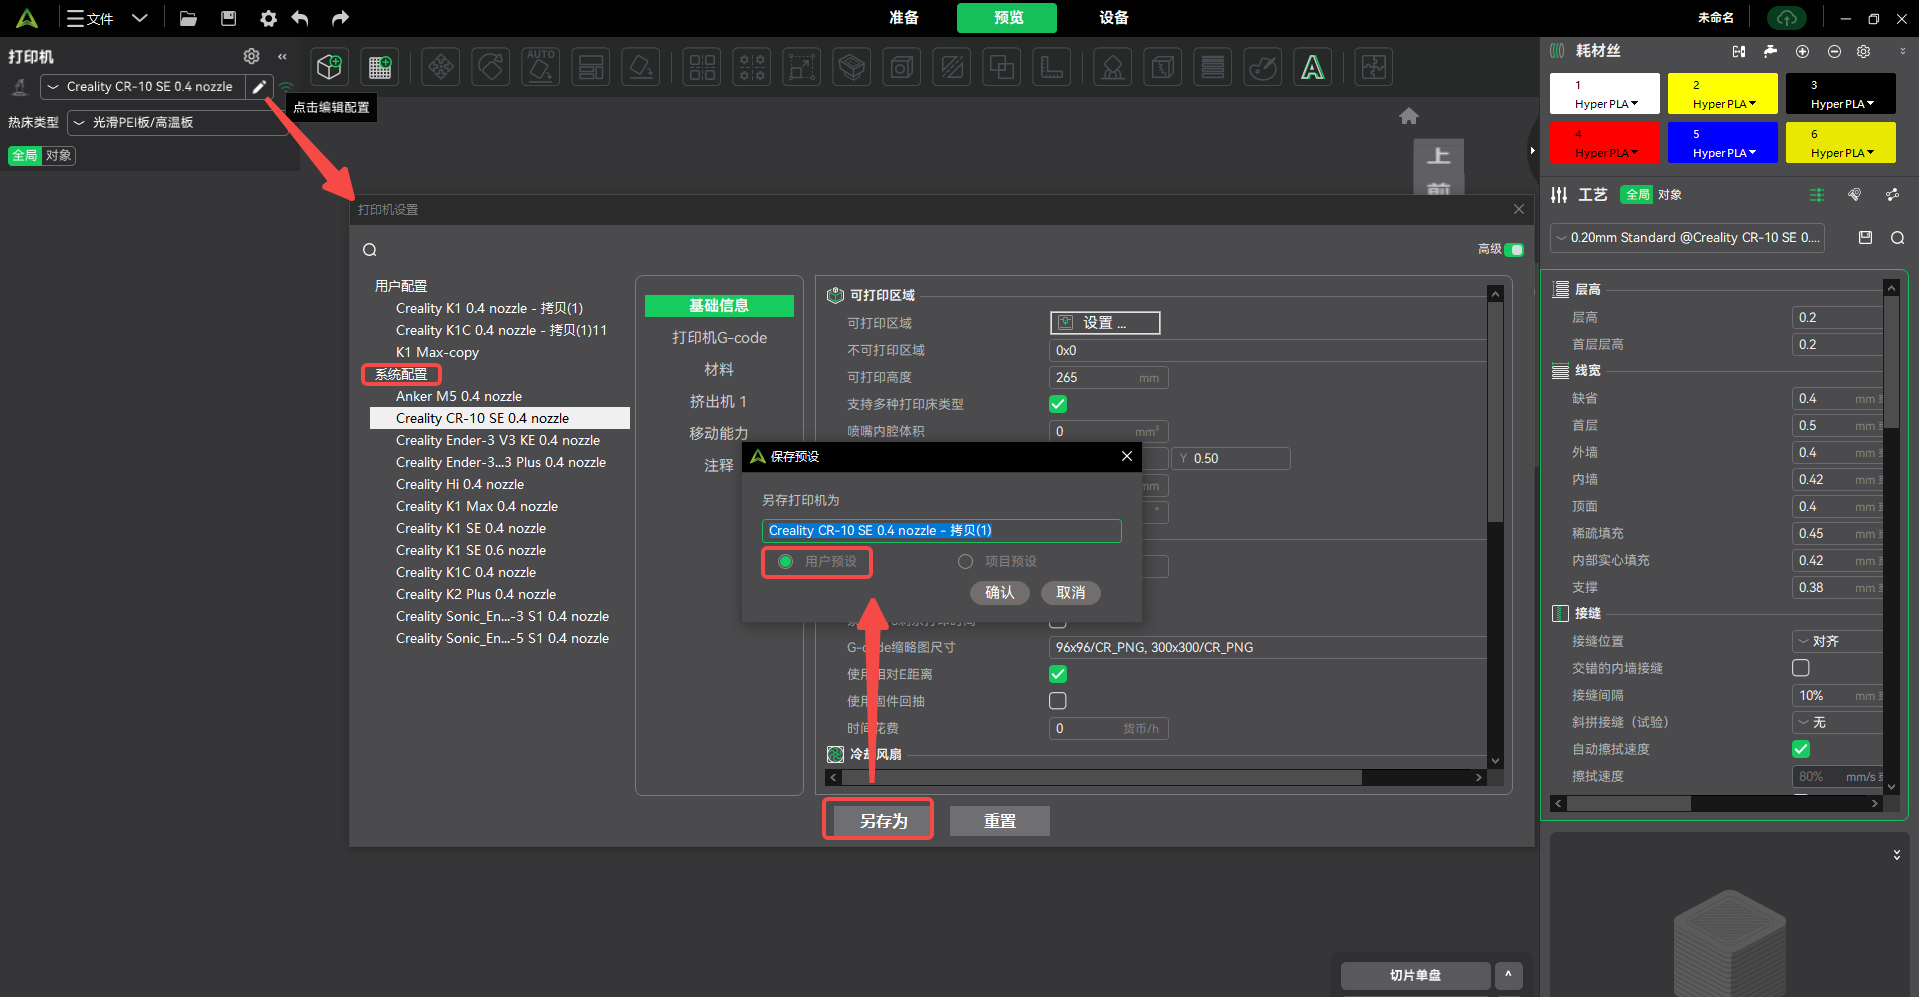
Task: Click search icon in process panel
Action: [x=1897, y=238]
